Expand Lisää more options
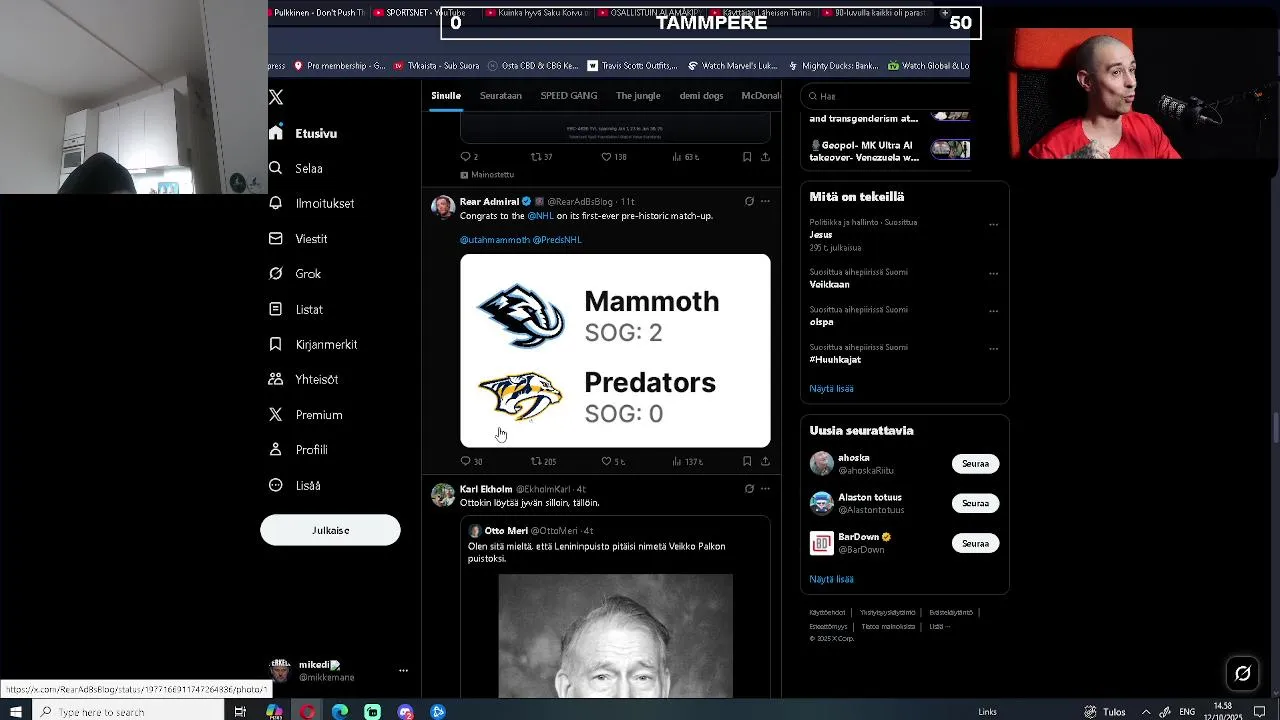Viewport: 1280px width, 720px height. click(295, 485)
